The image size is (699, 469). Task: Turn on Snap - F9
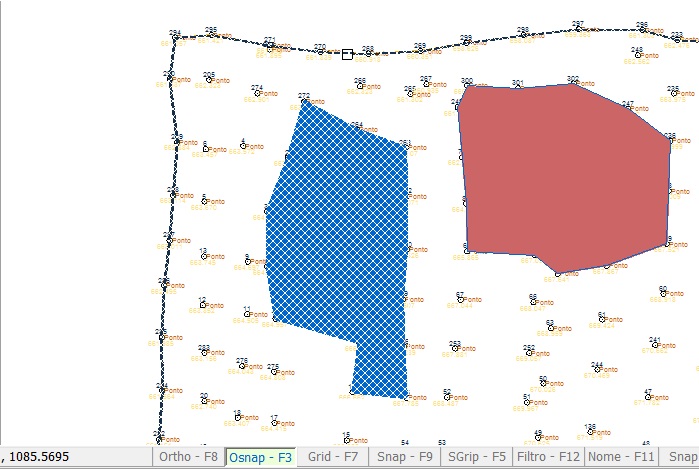coord(404,457)
